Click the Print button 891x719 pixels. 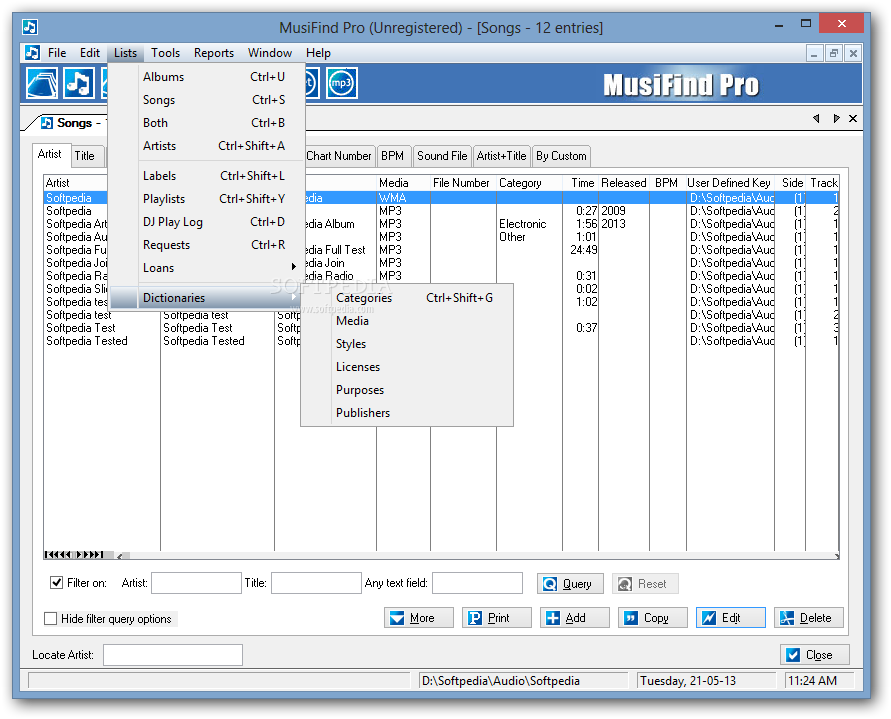pyautogui.click(x=497, y=618)
